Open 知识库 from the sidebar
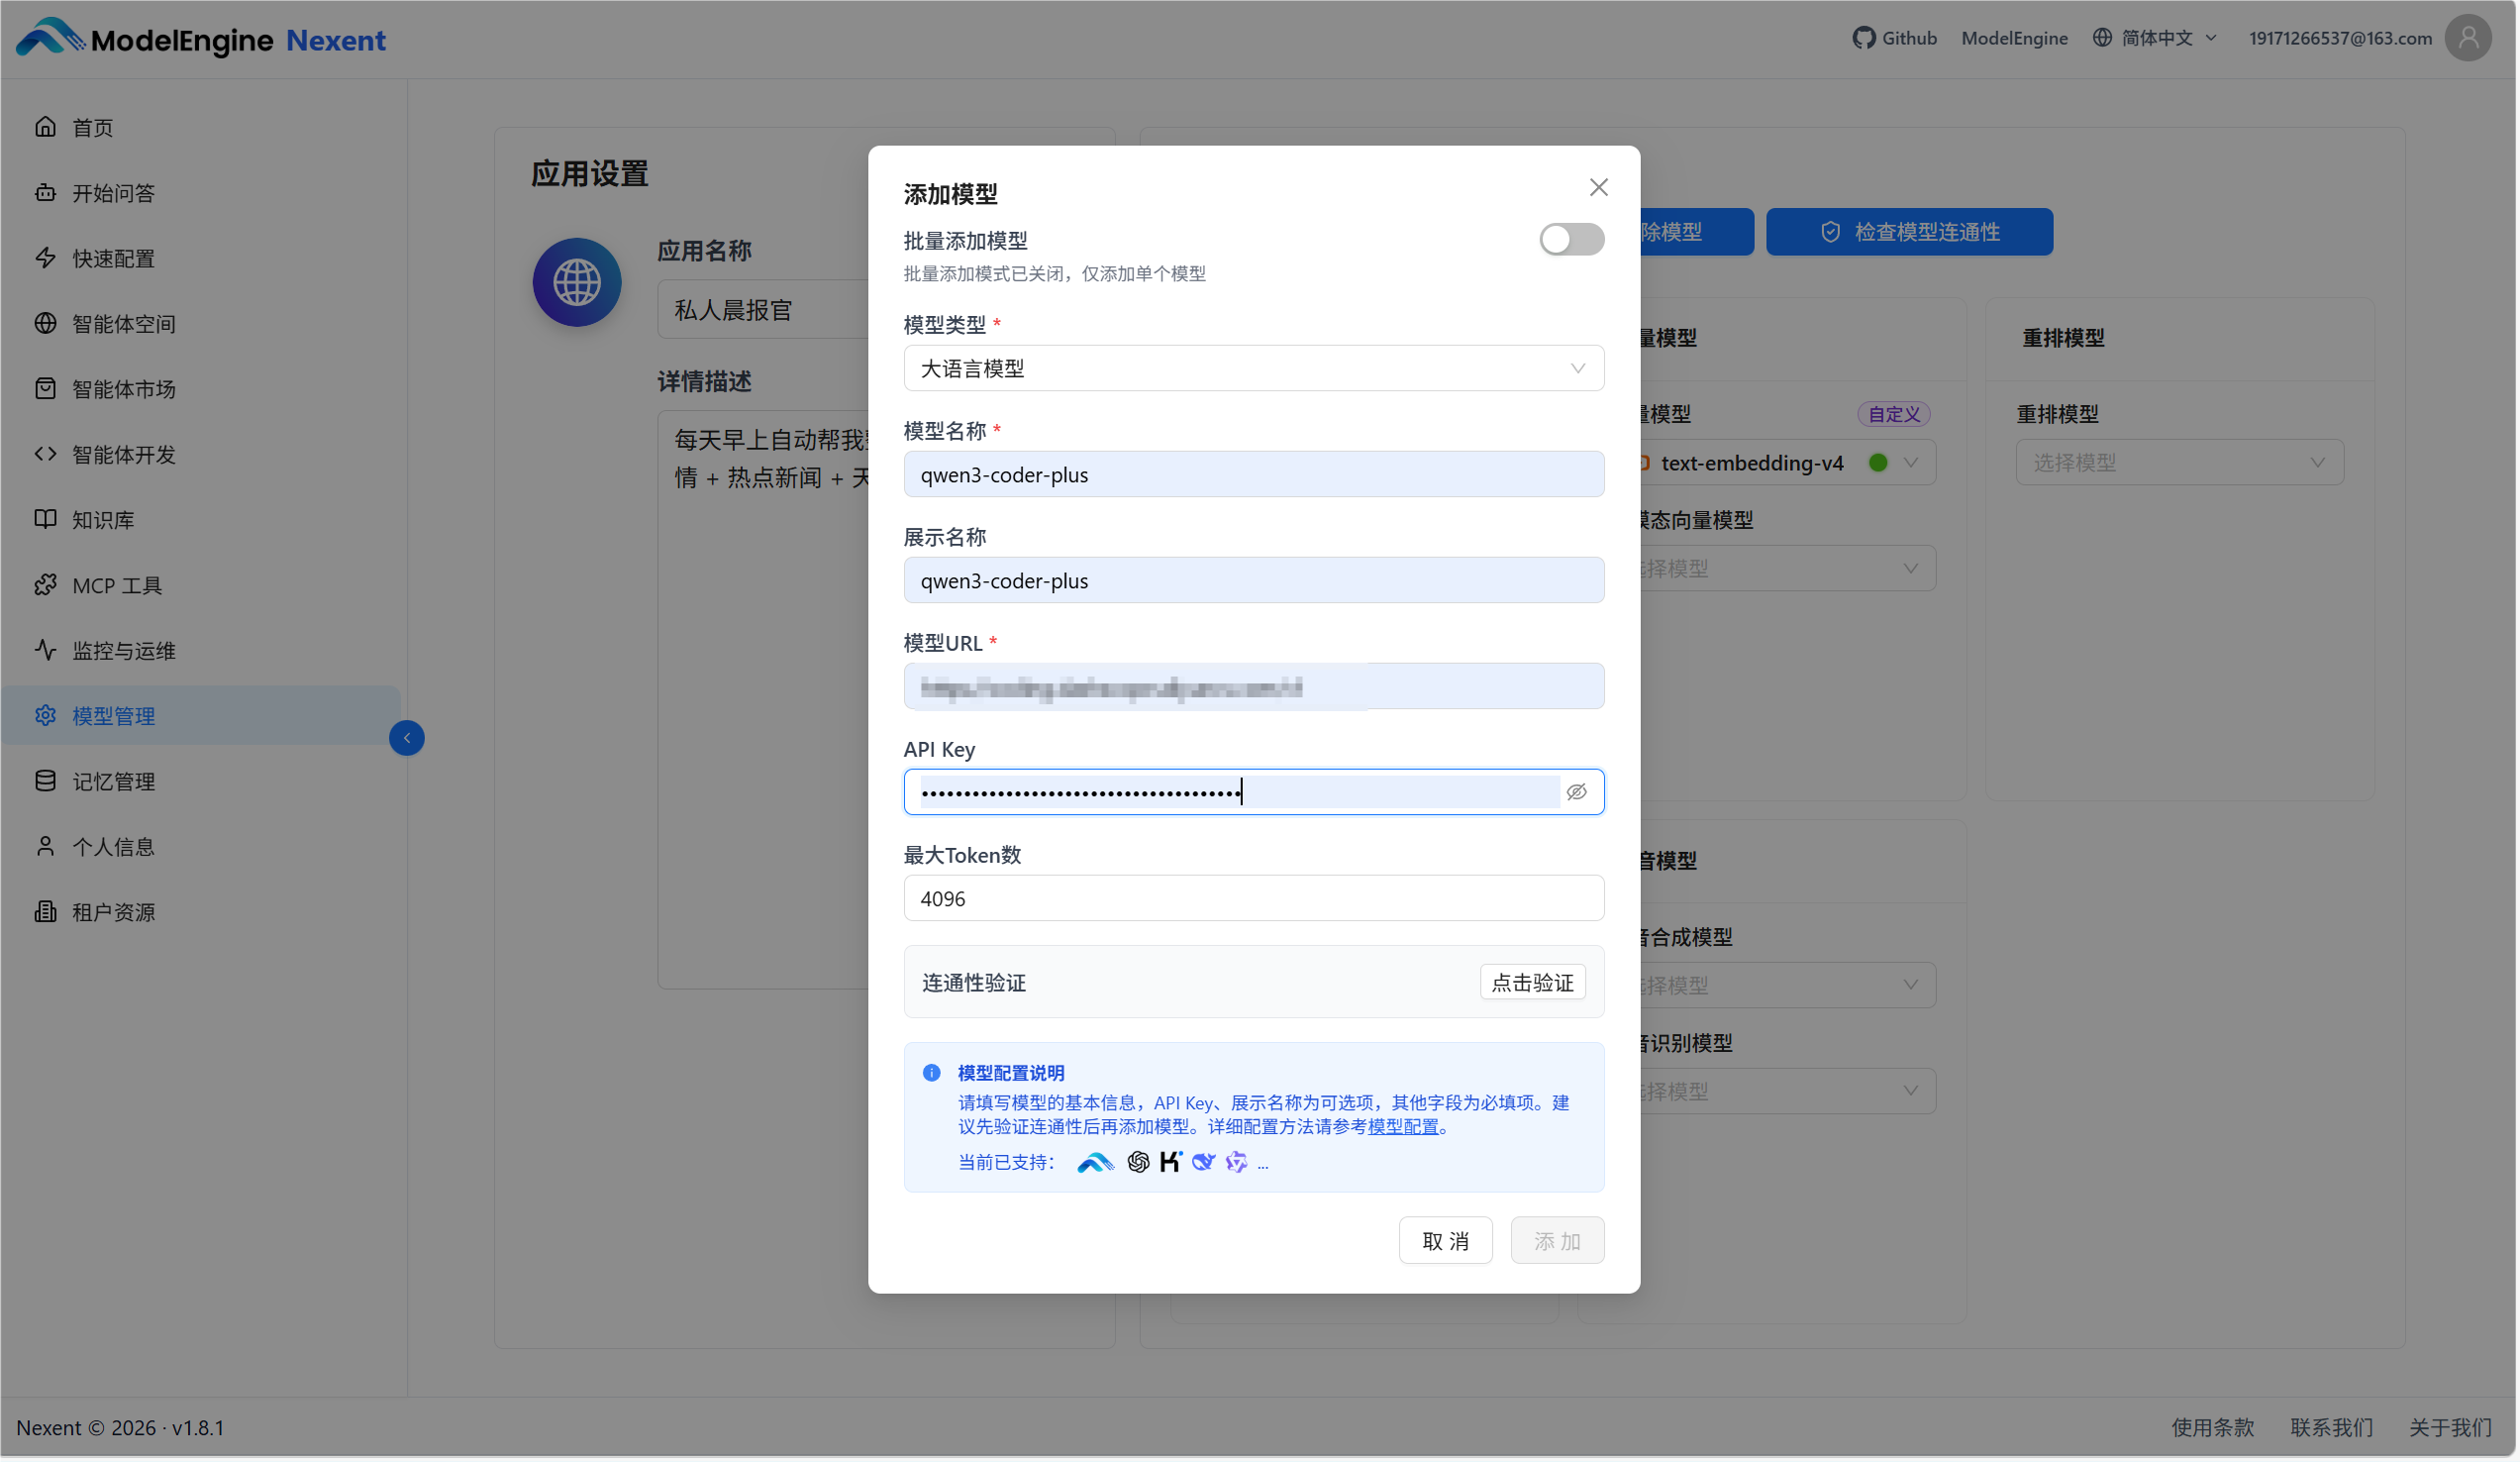 tap(102, 520)
